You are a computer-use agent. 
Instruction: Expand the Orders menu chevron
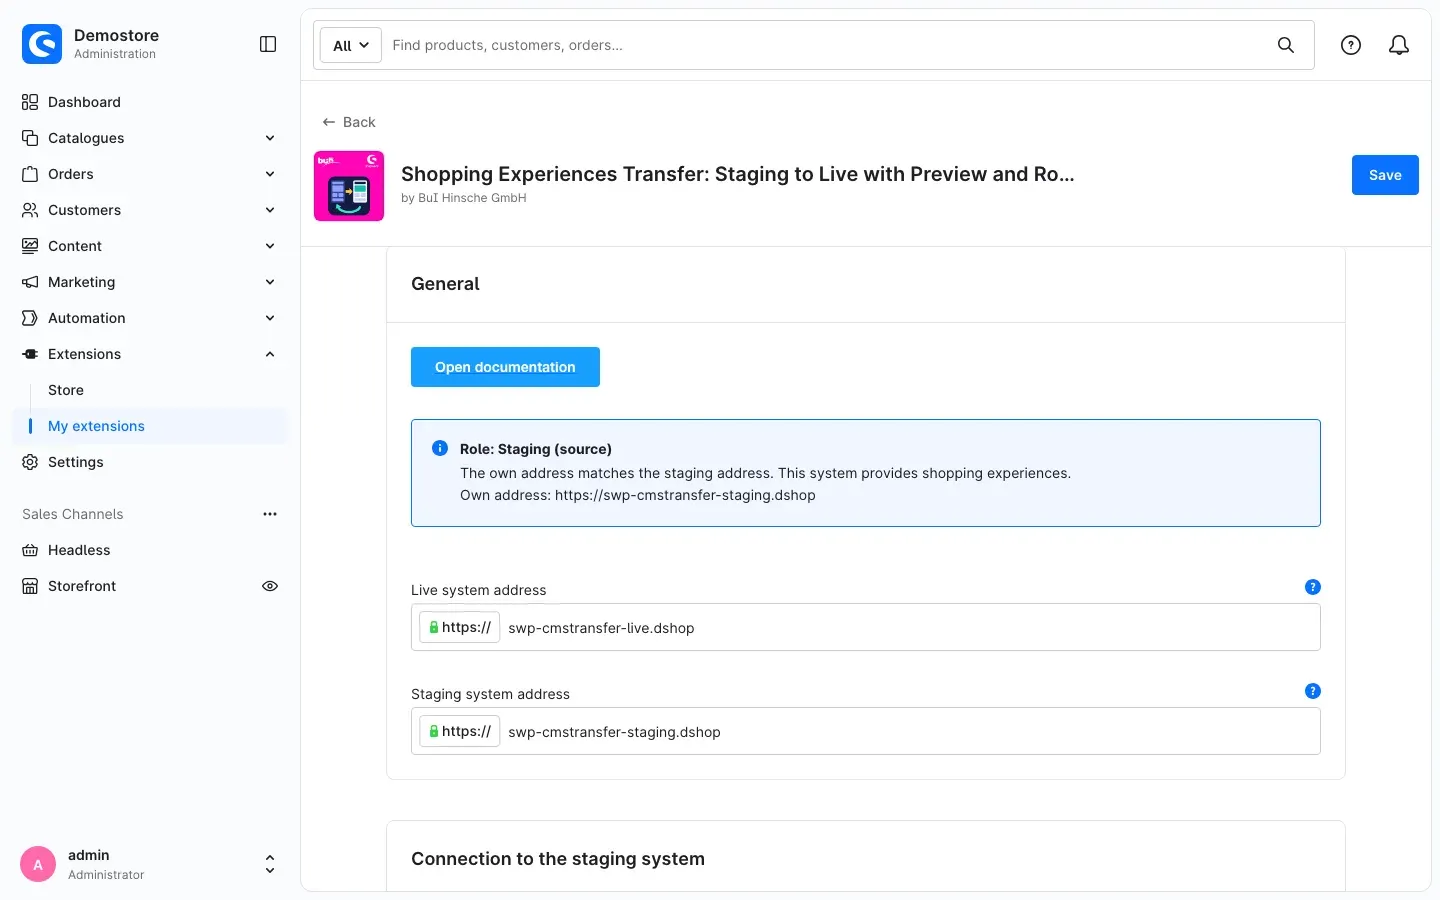pos(270,174)
